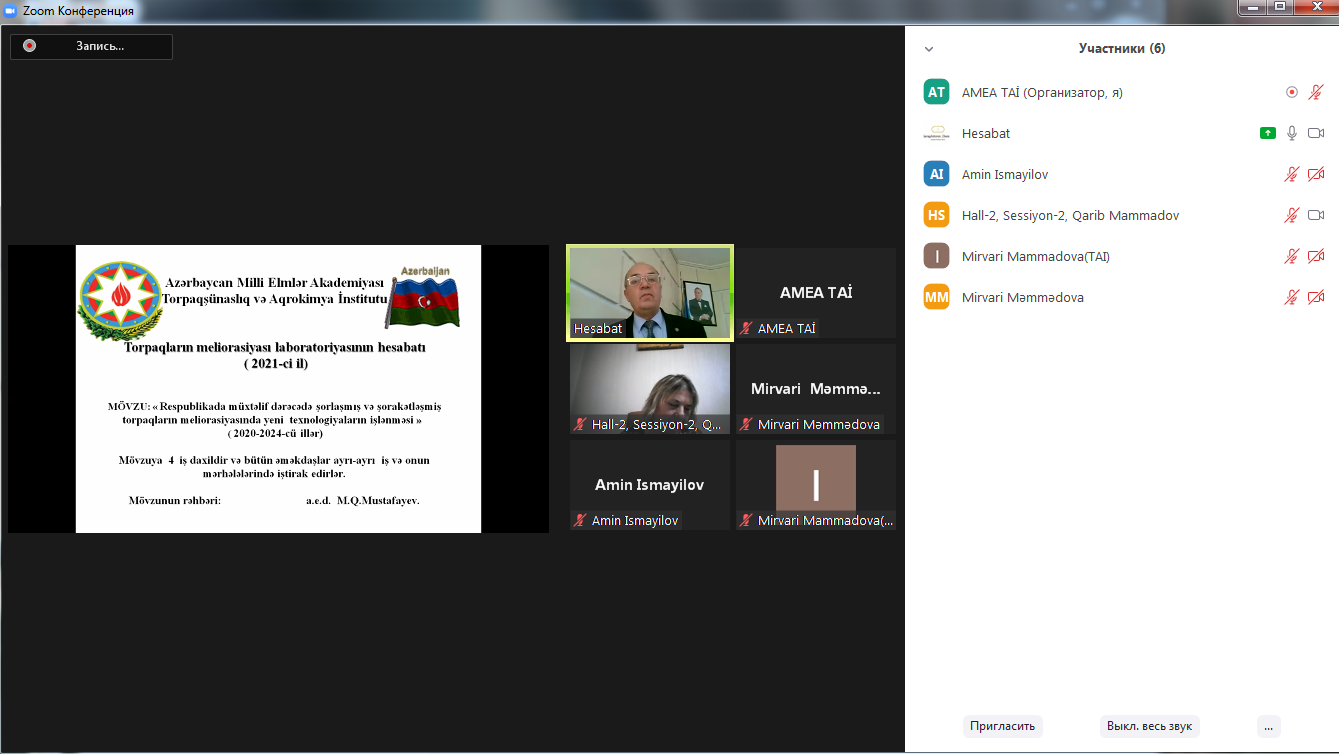Collapse the participants panel using the chevron
The height and width of the screenshot is (754, 1339).
point(929,49)
